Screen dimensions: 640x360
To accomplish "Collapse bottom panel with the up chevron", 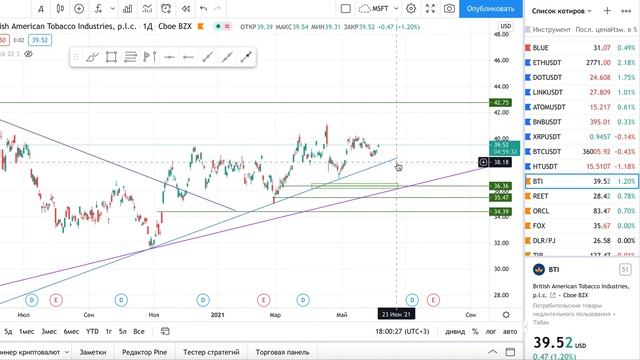I will (493, 352).
